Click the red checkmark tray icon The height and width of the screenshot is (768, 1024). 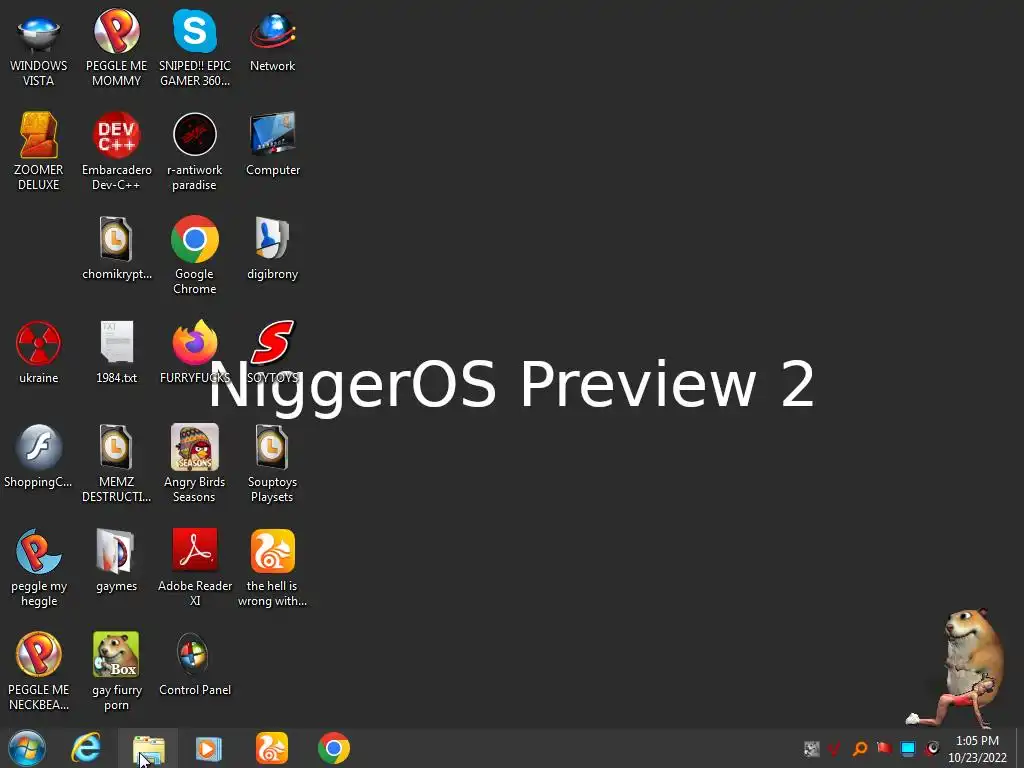point(835,749)
